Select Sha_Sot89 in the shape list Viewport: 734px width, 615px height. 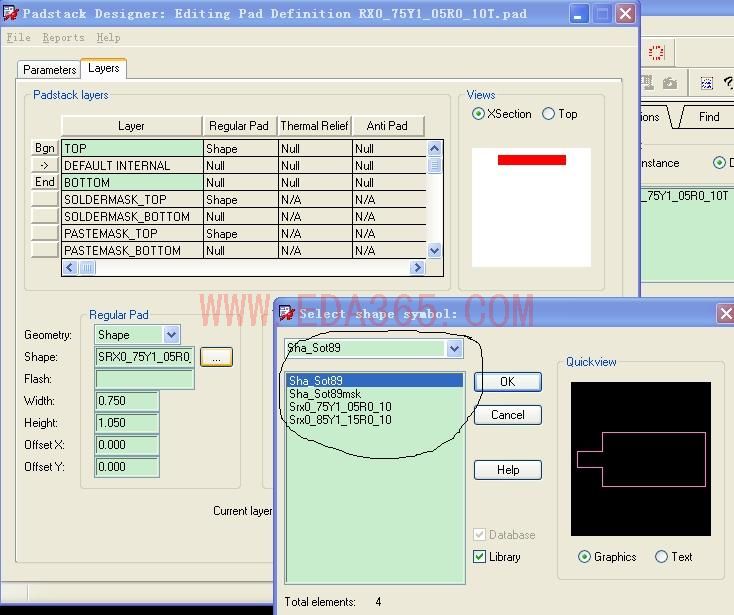tap(375, 381)
